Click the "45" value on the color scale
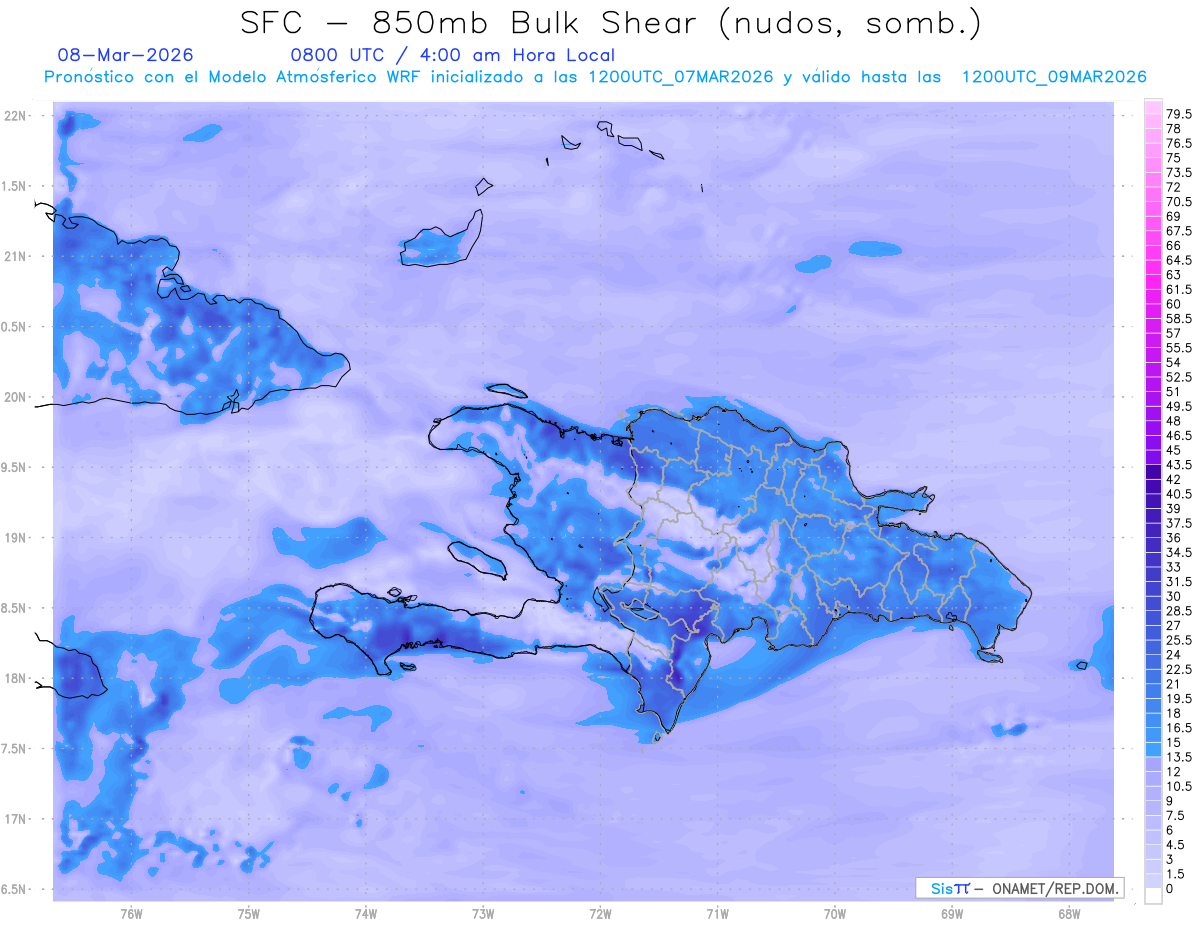The width and height of the screenshot is (1200, 927). point(1174,449)
